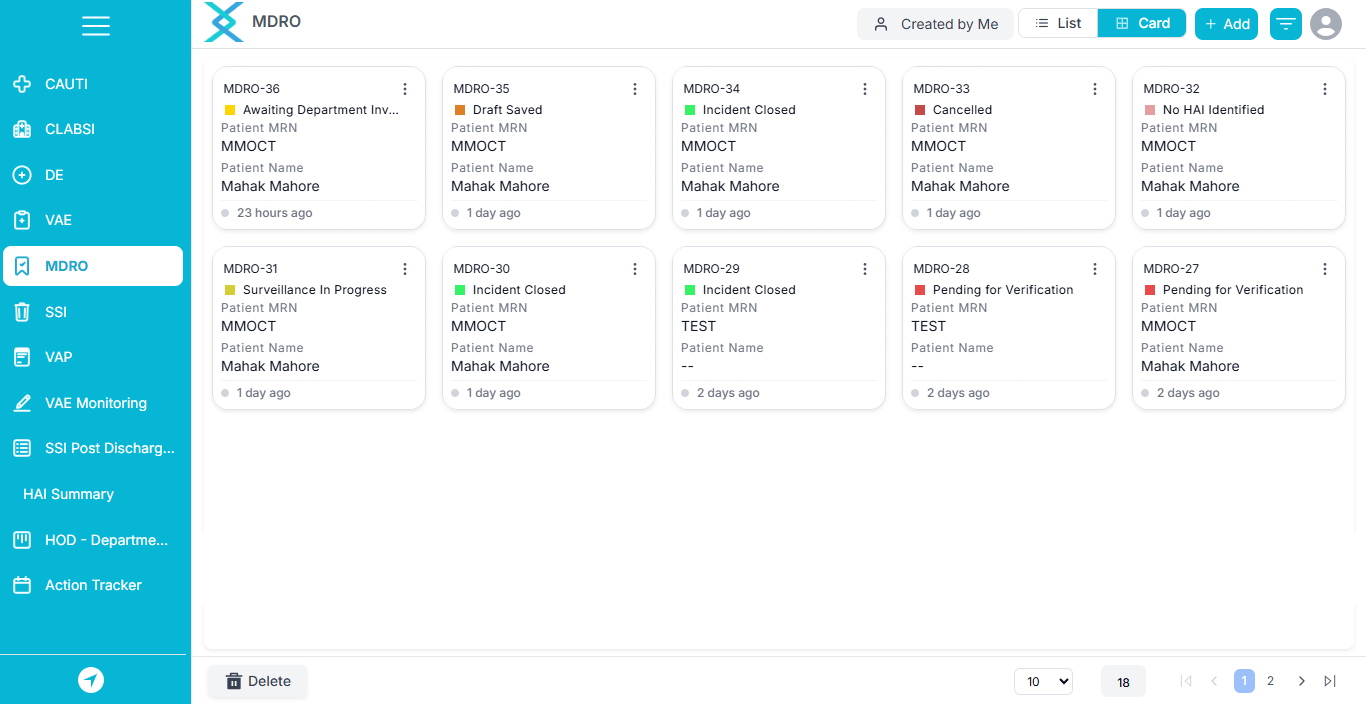Switch to List view

[x=1058, y=23]
